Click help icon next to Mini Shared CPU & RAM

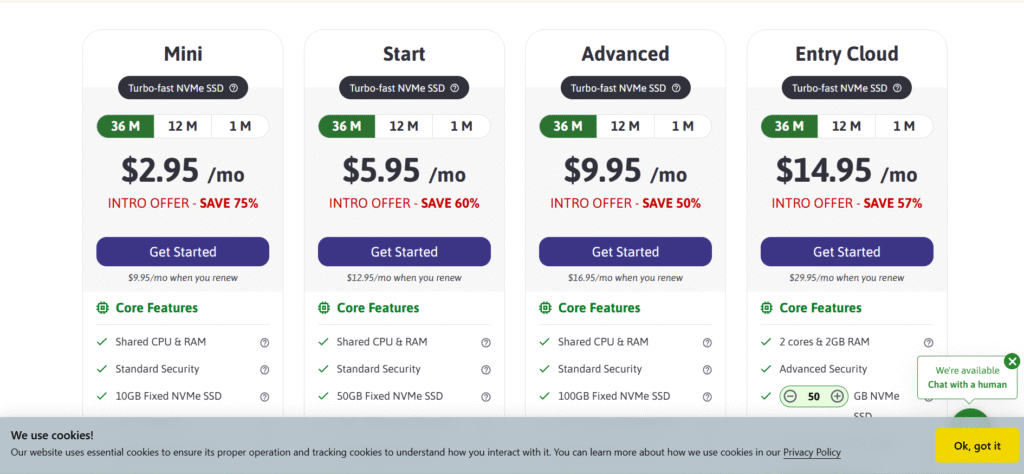(x=265, y=342)
